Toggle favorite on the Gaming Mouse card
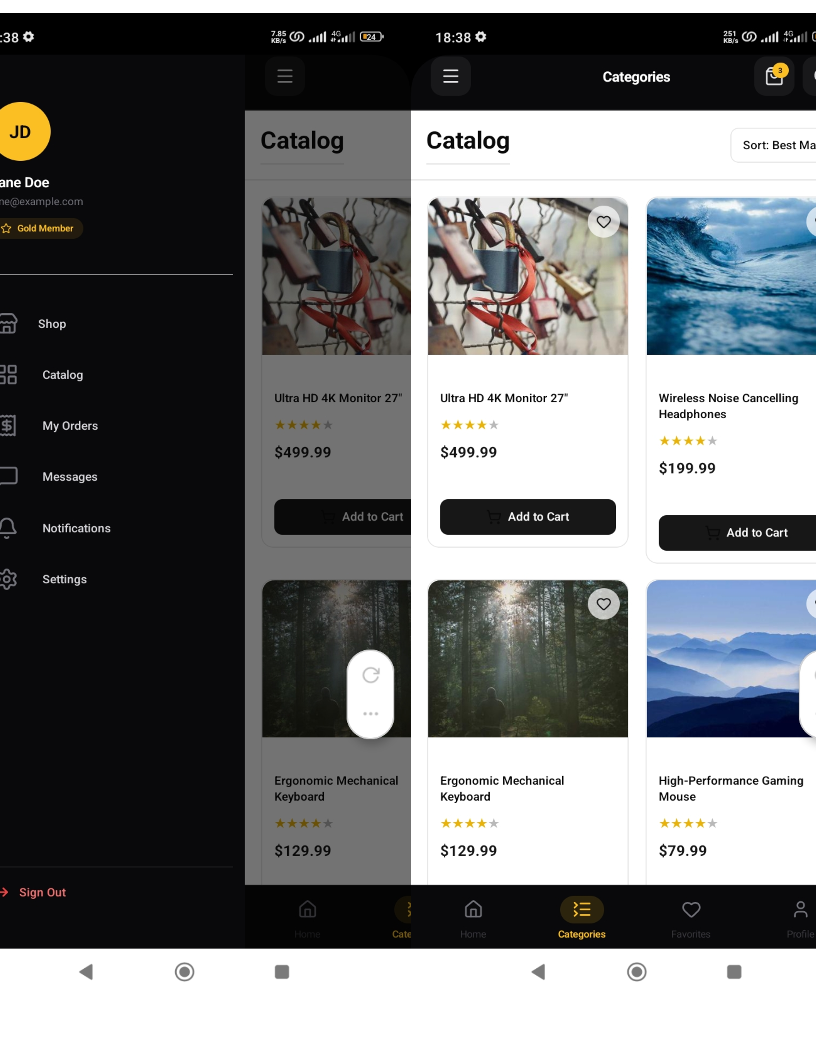 (x=812, y=603)
